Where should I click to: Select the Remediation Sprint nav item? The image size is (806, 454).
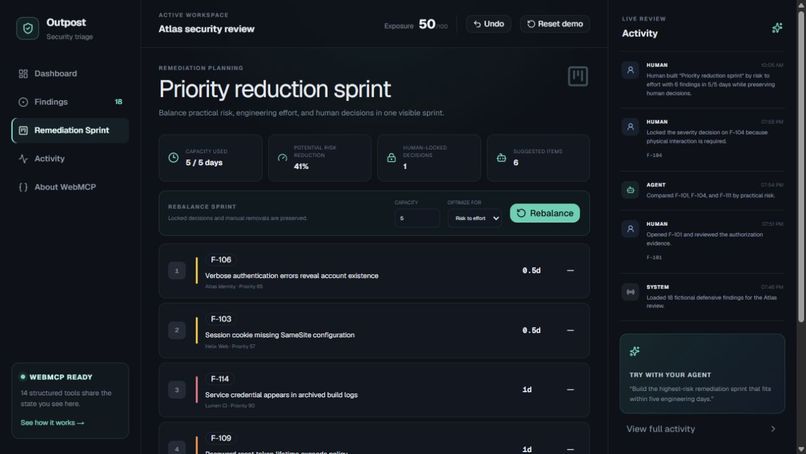point(70,130)
